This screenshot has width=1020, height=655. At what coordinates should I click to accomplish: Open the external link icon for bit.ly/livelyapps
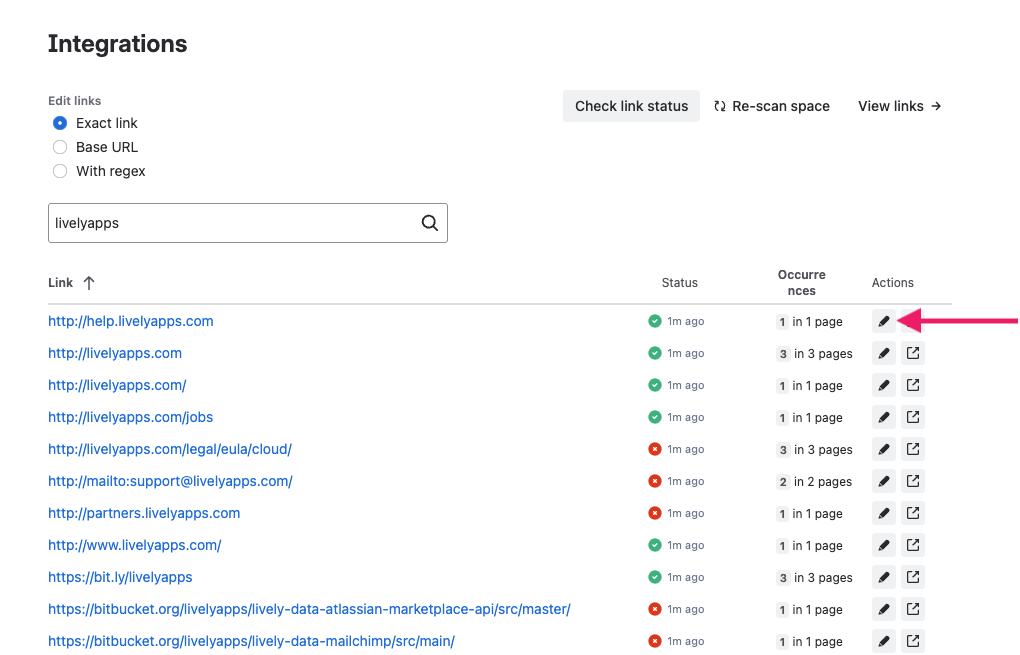[913, 577]
